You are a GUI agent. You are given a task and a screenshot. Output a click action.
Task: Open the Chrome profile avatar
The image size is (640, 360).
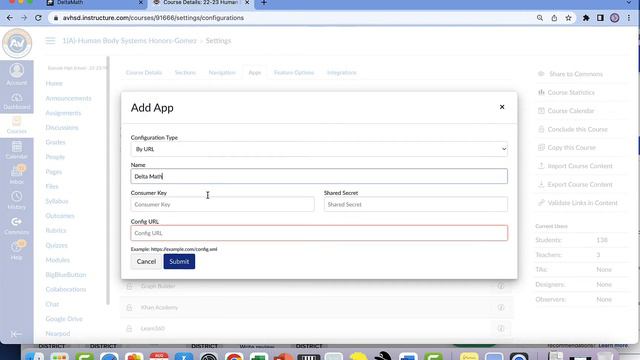tap(614, 18)
